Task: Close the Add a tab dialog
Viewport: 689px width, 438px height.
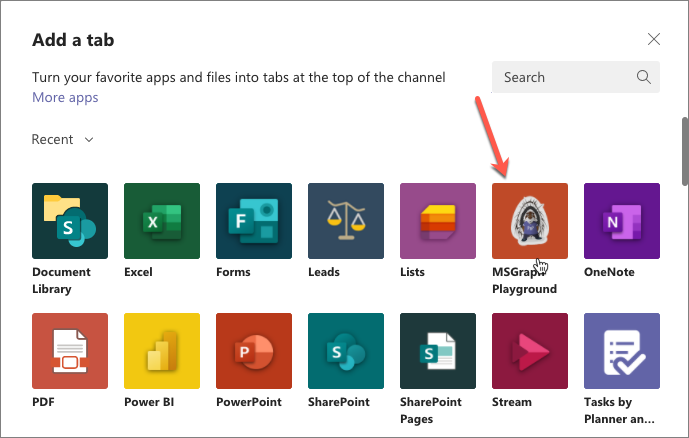Action: click(654, 39)
